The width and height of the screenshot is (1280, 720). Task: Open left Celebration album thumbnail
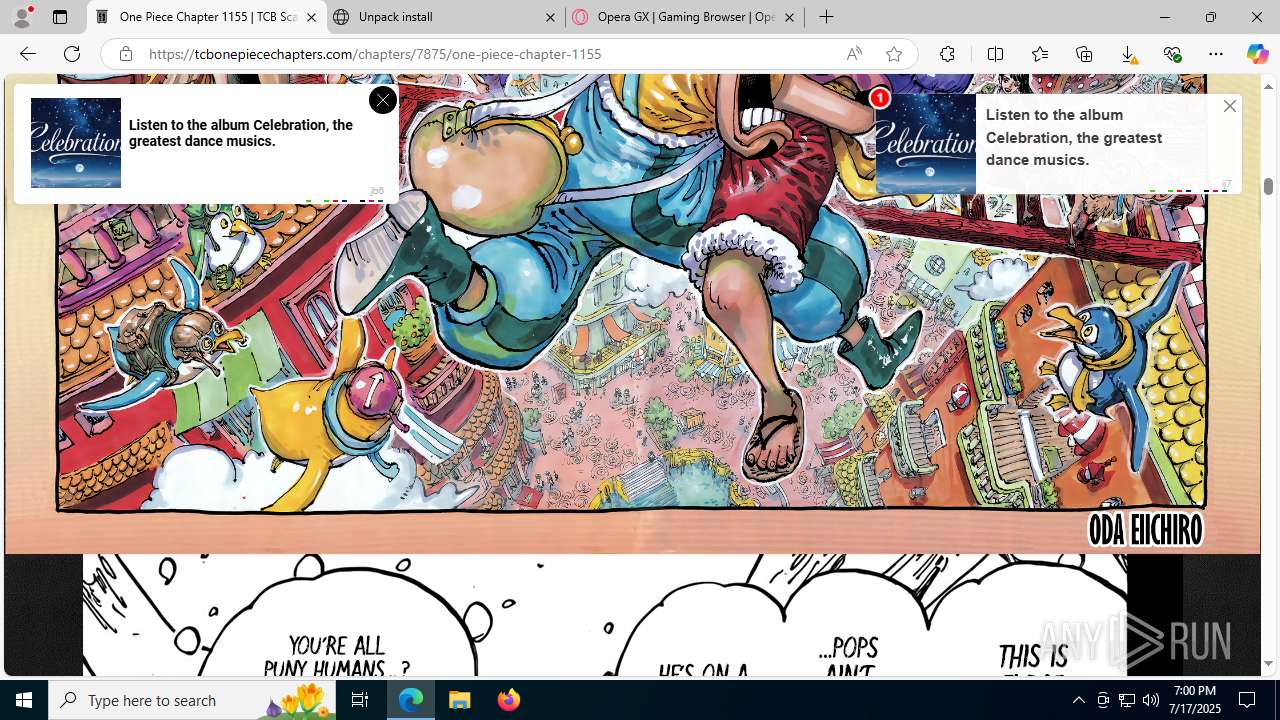[x=76, y=143]
